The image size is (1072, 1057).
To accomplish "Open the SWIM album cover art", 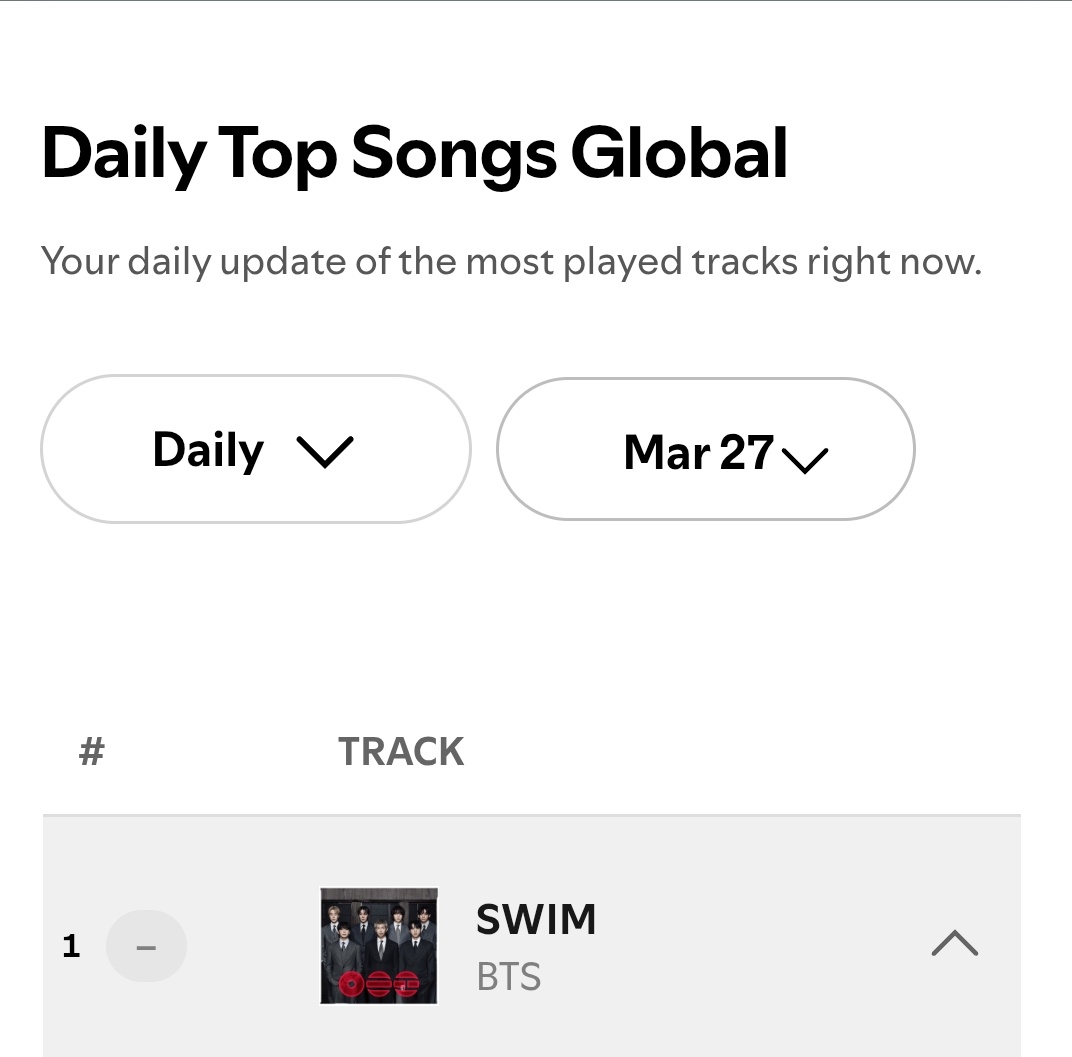I will pyautogui.click(x=378, y=945).
